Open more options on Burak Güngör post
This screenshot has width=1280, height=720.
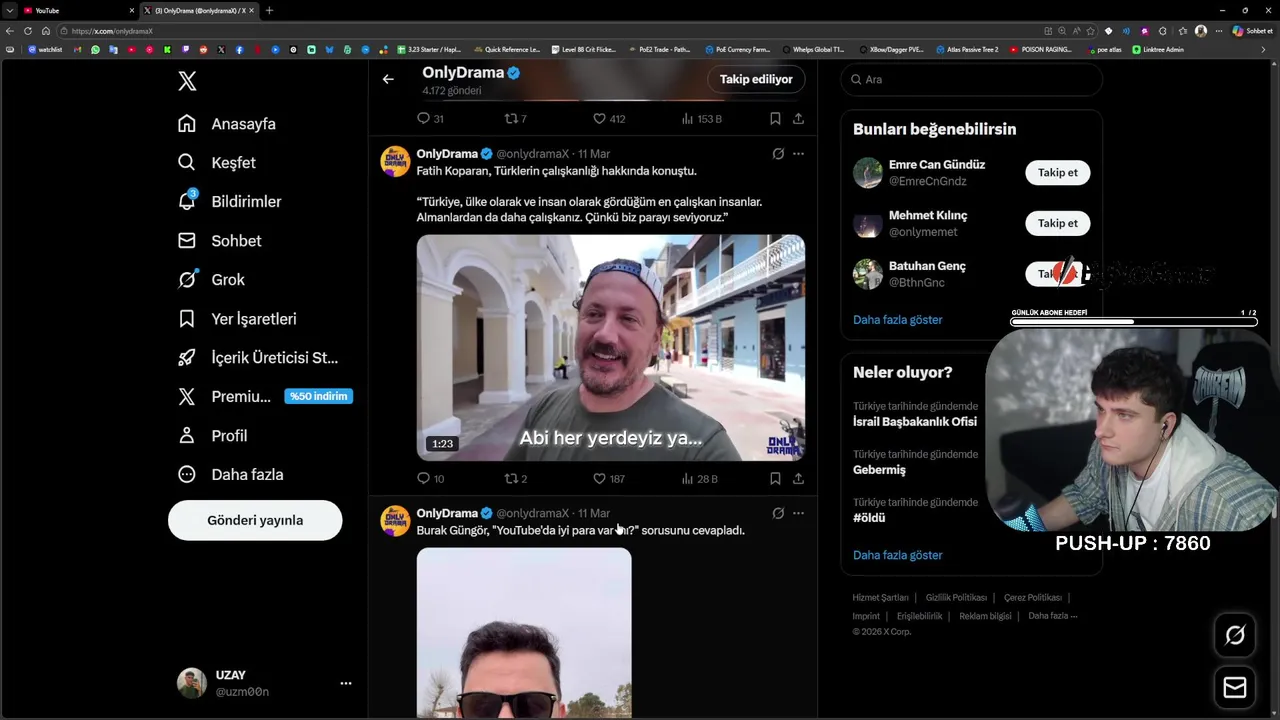point(798,513)
